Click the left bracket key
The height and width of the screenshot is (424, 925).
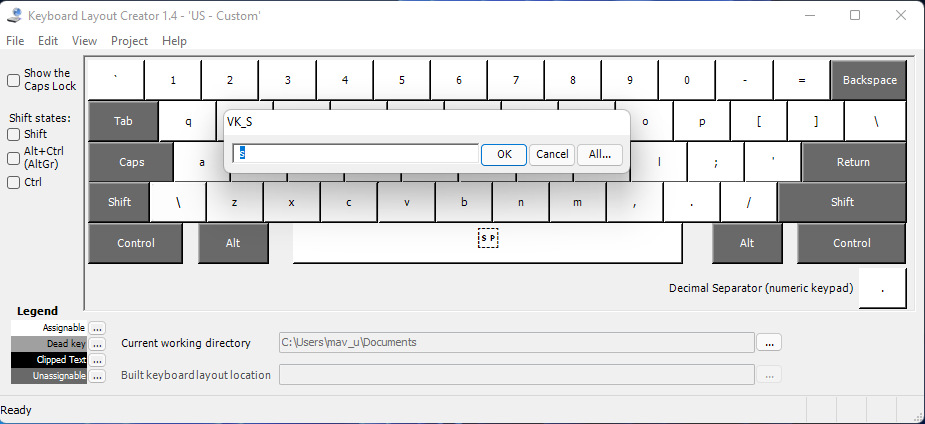tap(759, 121)
